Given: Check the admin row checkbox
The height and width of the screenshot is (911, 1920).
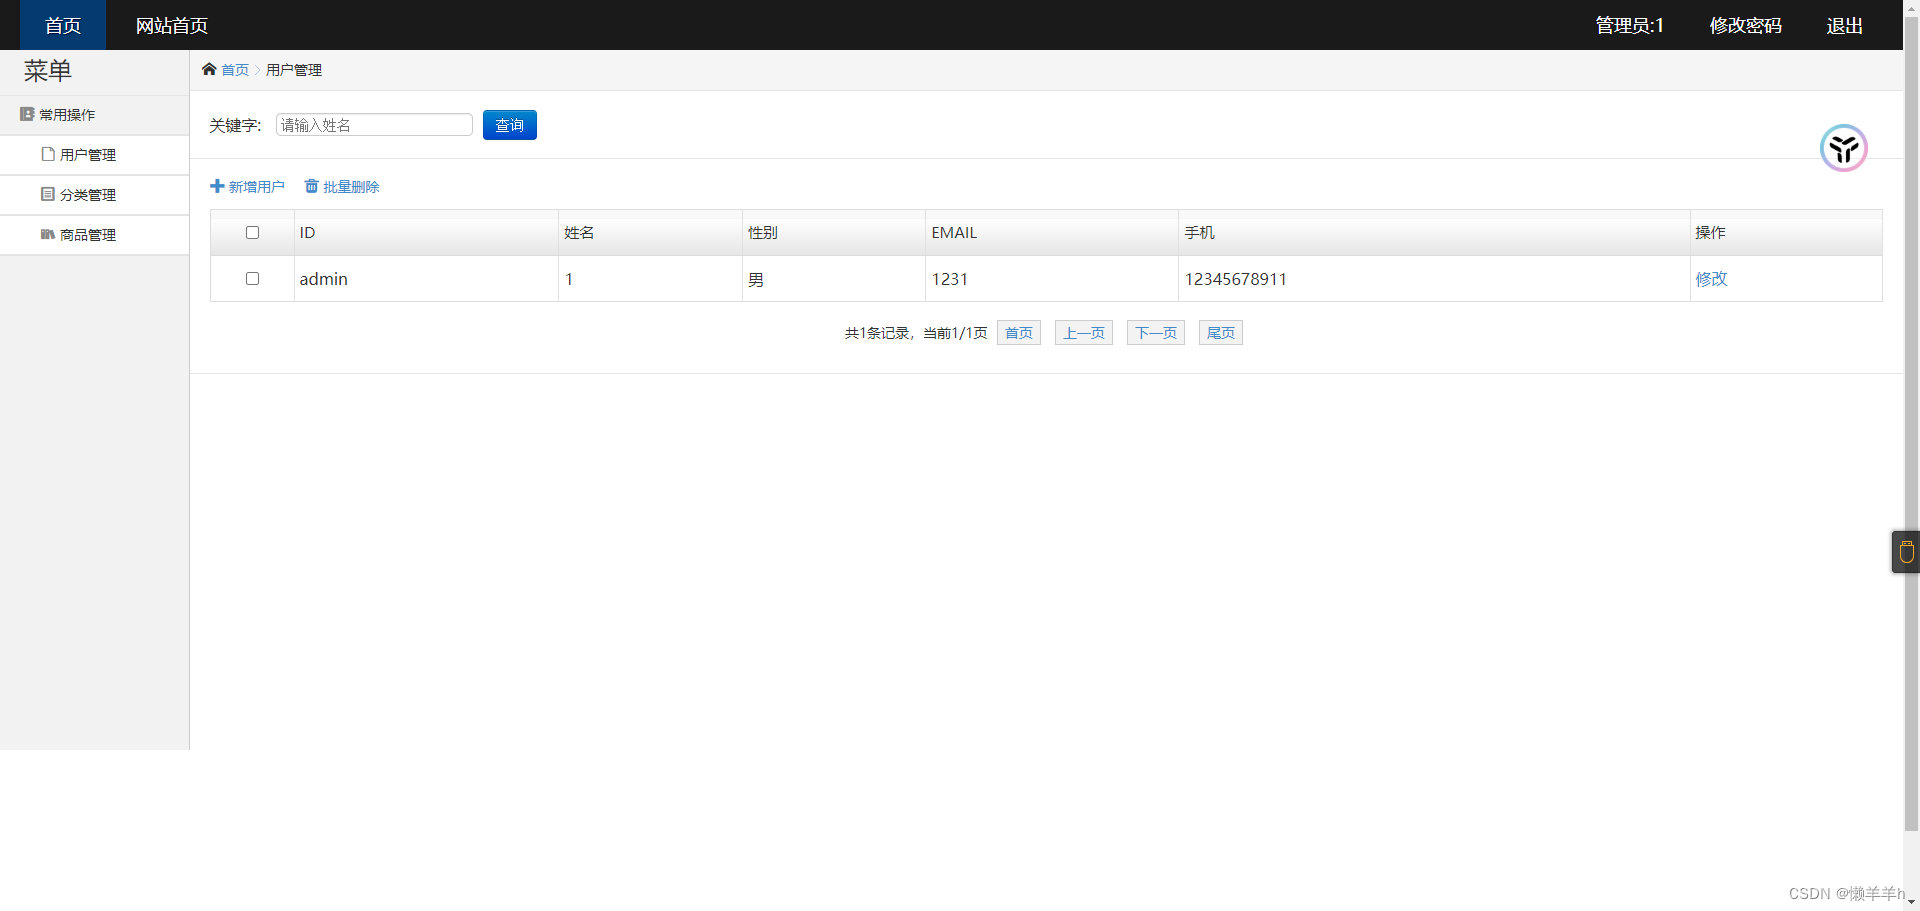Looking at the screenshot, I should 252,278.
